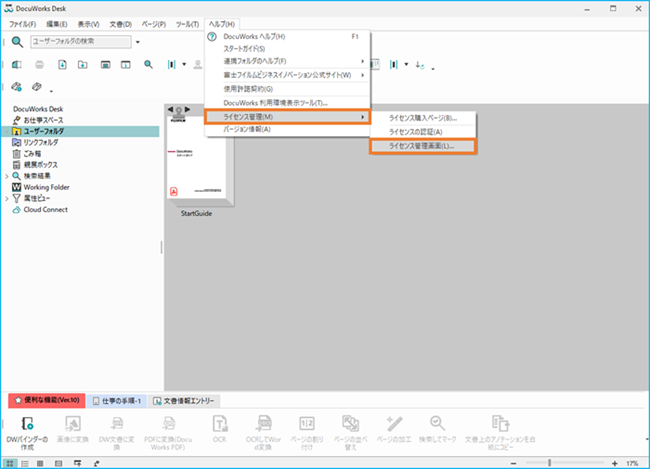Click the 17% zoom percentage value

click(x=632, y=463)
